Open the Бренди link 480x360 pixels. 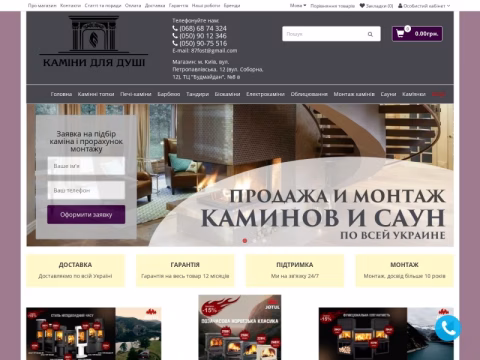232,6
